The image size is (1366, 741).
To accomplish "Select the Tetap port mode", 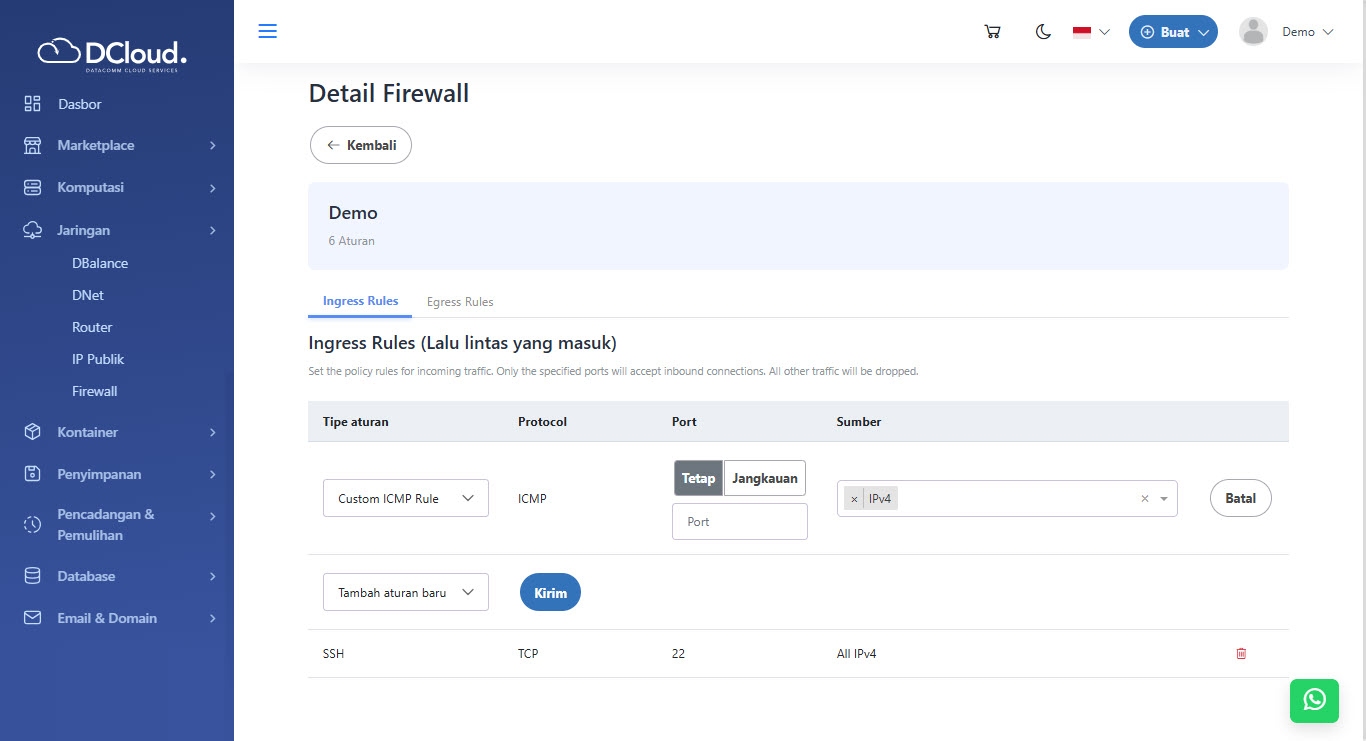I will tap(698, 478).
